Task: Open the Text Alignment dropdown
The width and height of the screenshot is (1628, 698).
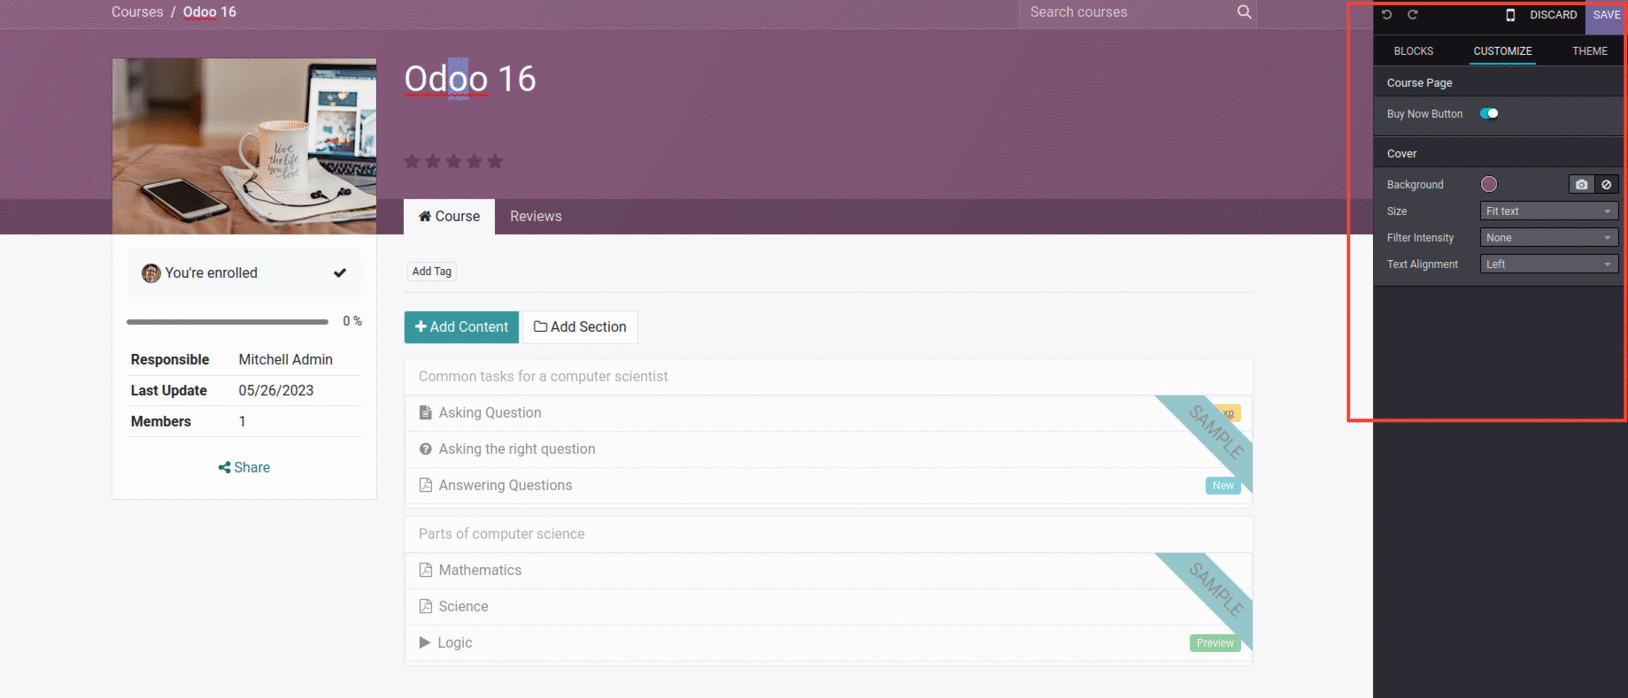Action: click(x=1549, y=264)
